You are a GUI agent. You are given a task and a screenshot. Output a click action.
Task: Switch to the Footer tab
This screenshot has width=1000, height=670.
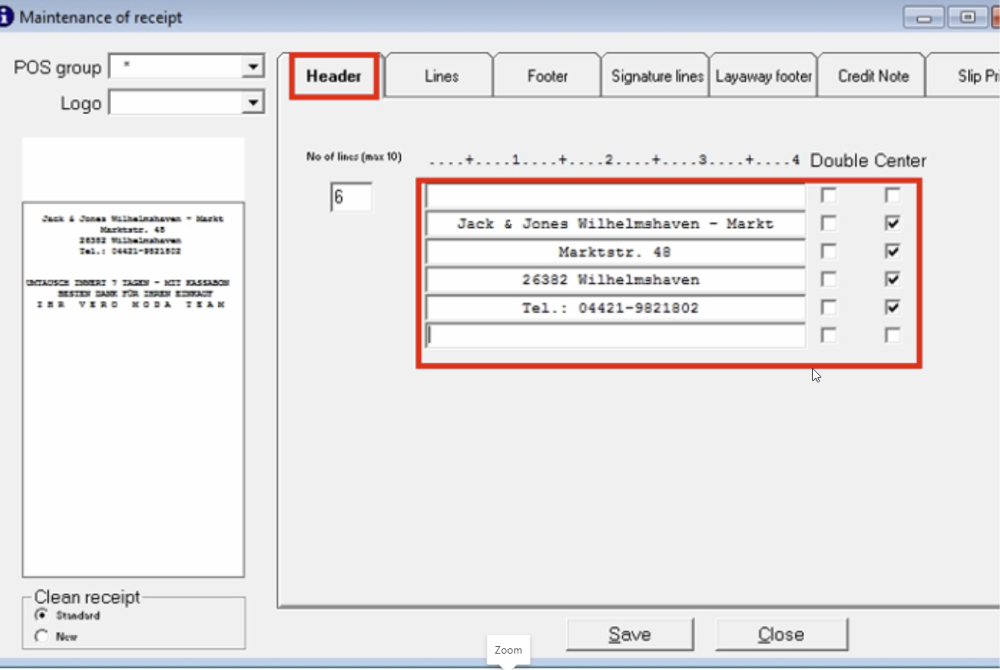[x=546, y=74]
